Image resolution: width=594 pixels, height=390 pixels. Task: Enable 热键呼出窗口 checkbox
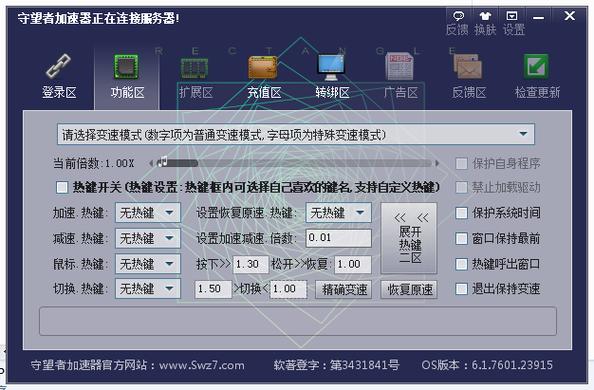point(461,264)
